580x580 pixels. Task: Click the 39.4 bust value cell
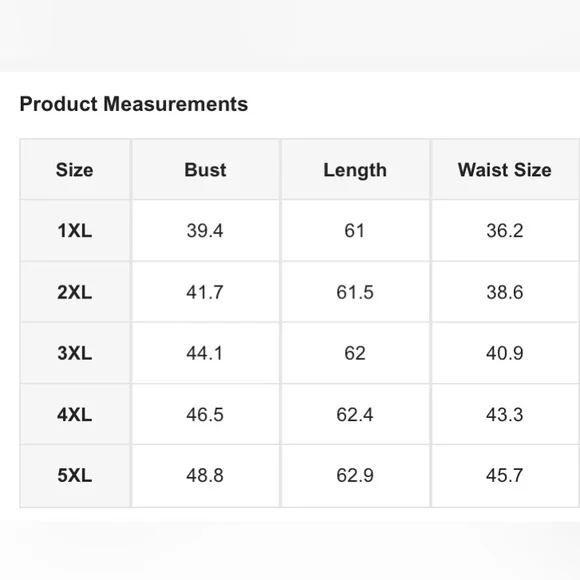click(205, 231)
